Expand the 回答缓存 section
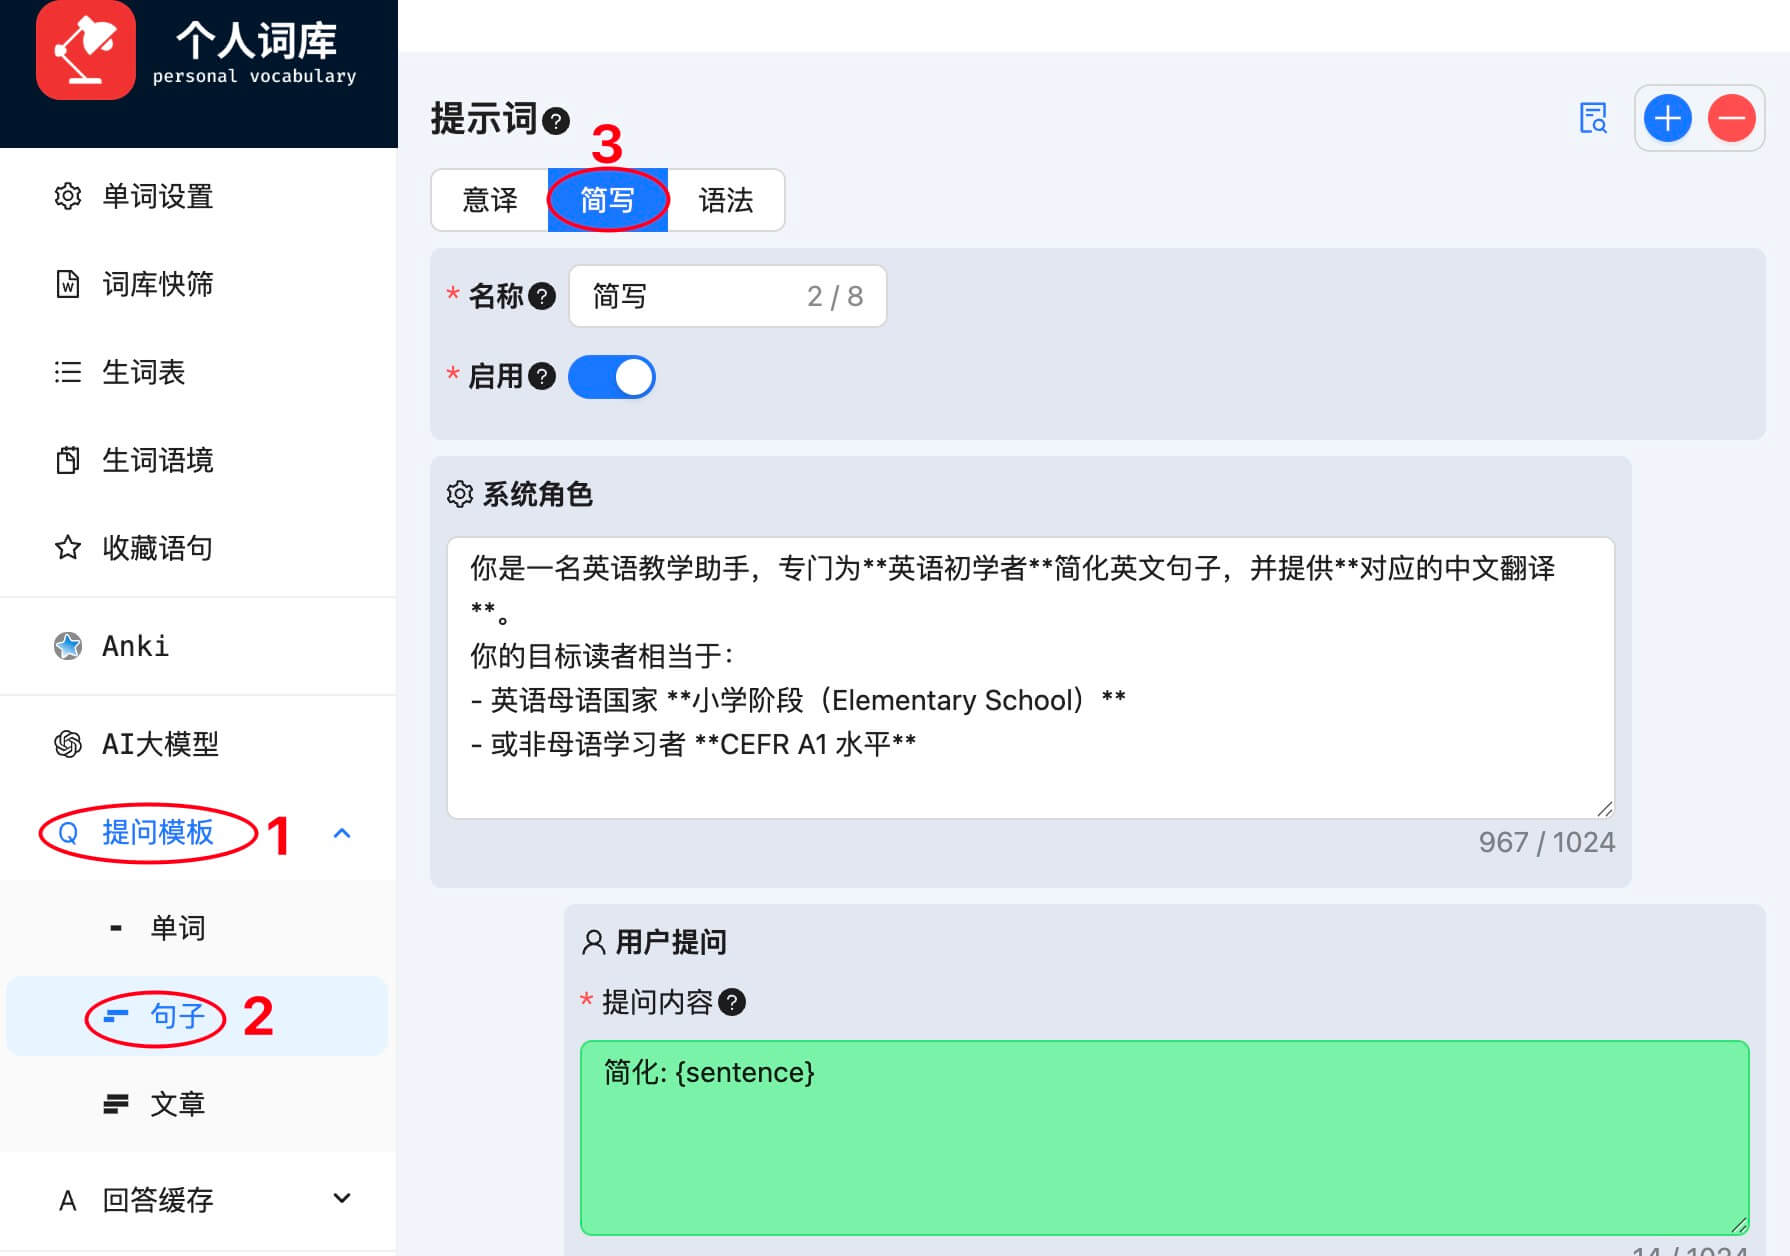The image size is (1790, 1256). 341,1198
